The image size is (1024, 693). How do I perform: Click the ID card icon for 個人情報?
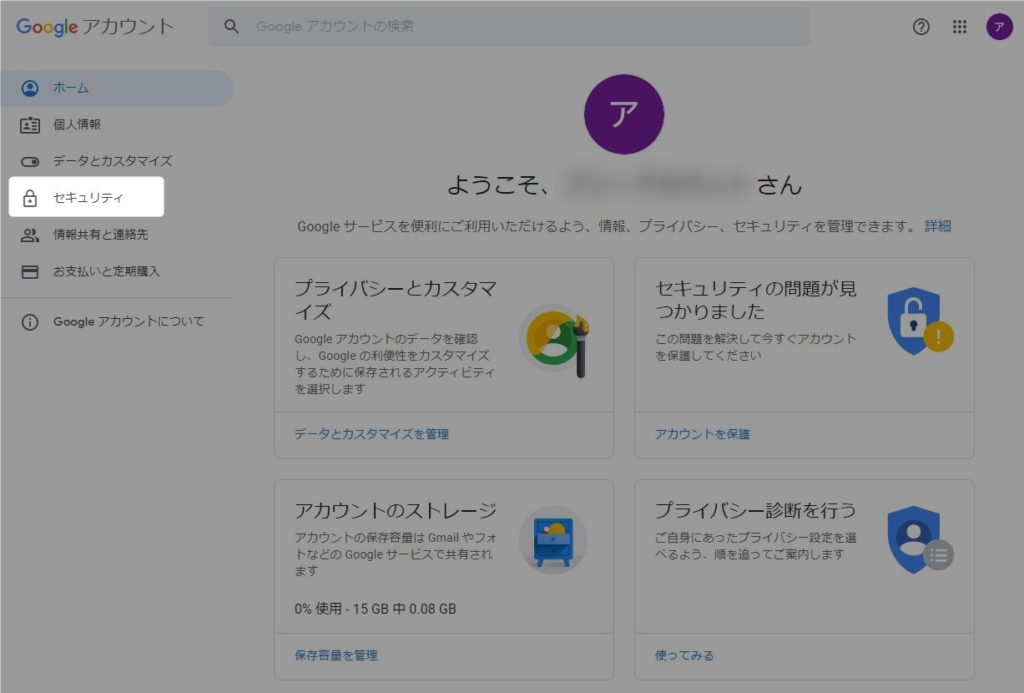click(30, 125)
